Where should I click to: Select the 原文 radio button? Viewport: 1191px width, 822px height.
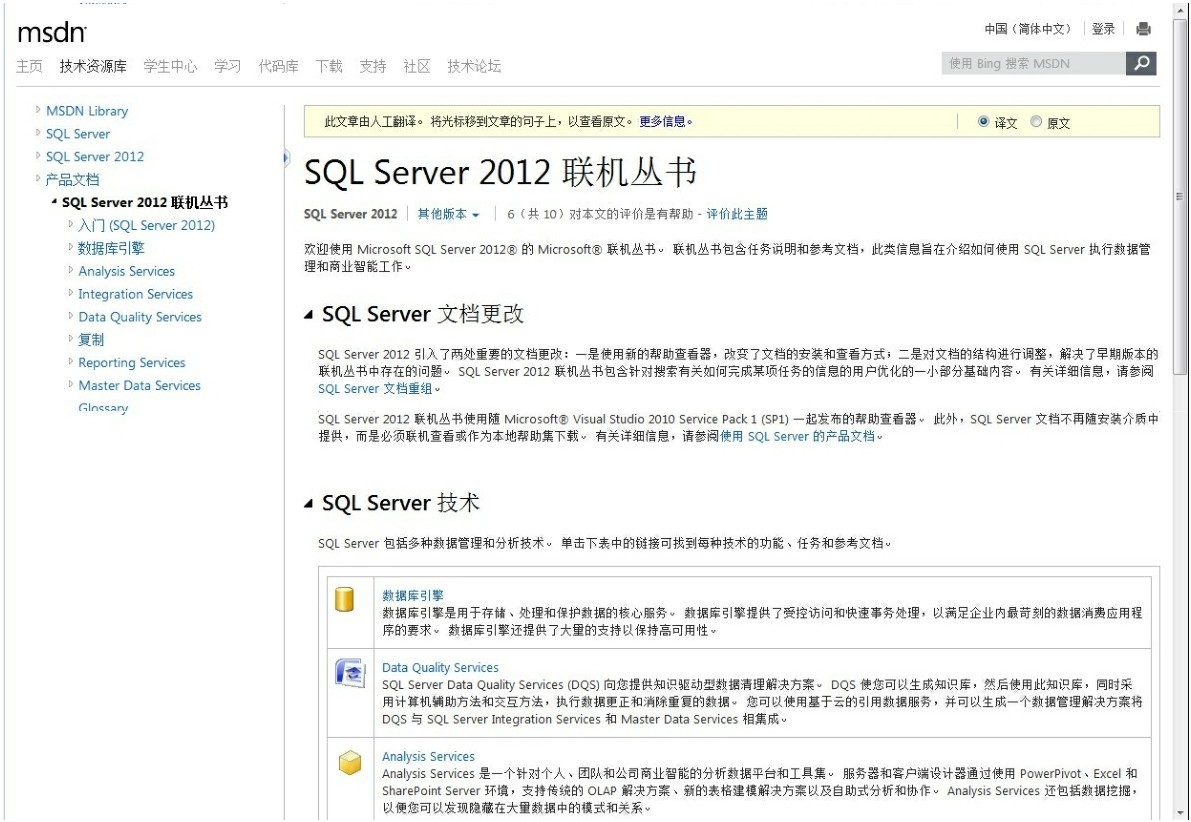click(x=1036, y=122)
